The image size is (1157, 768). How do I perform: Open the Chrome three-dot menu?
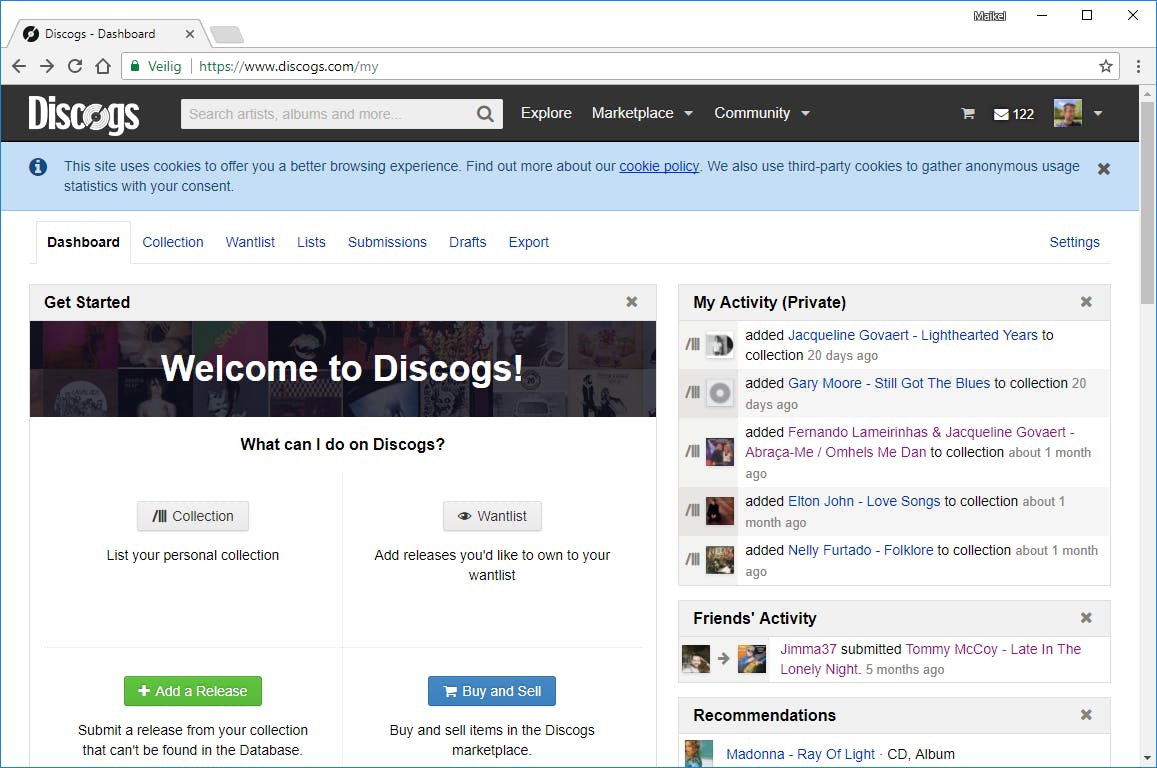click(1138, 66)
